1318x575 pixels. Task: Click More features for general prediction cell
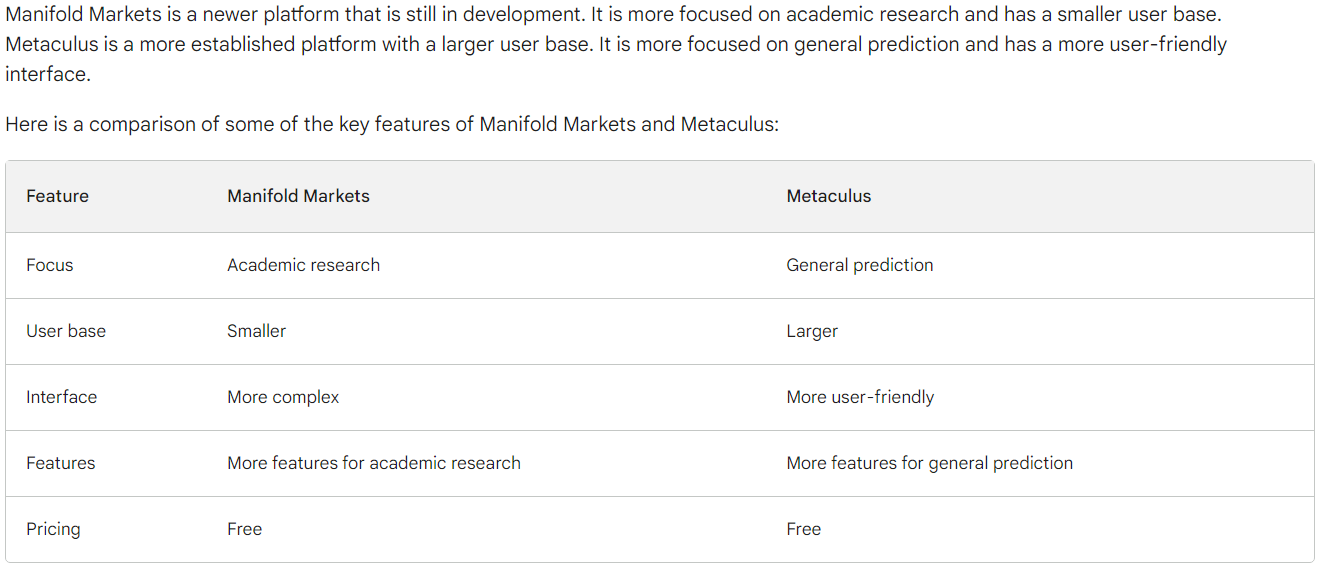coord(929,463)
